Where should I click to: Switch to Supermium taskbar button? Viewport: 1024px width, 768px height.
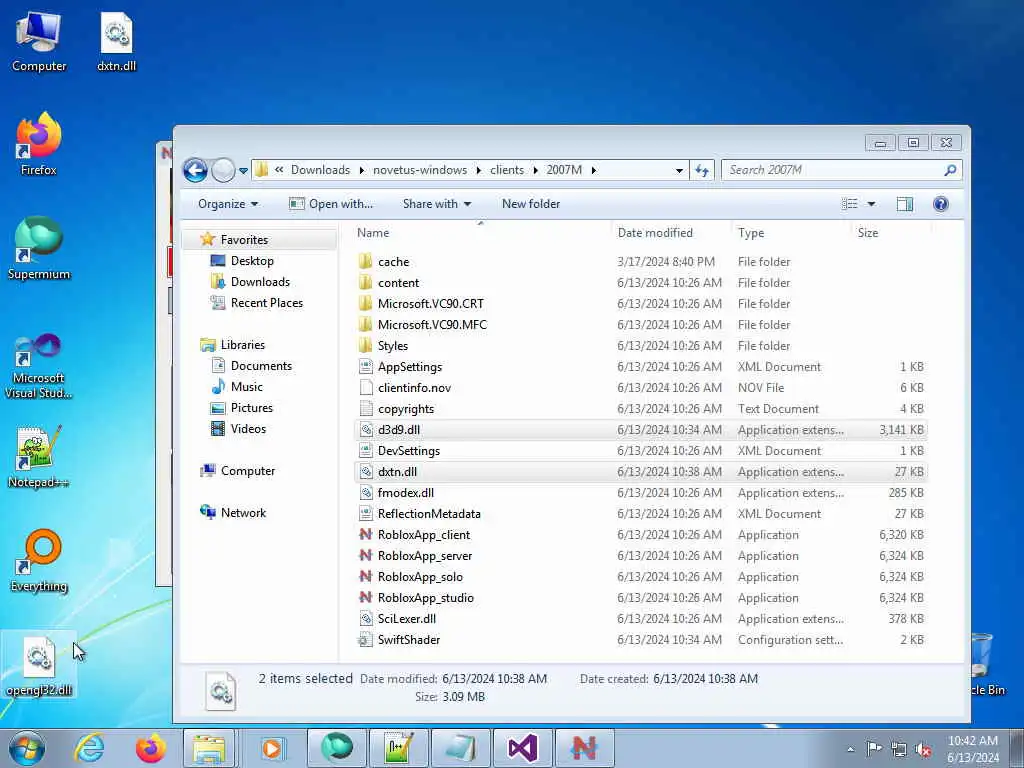click(337, 748)
